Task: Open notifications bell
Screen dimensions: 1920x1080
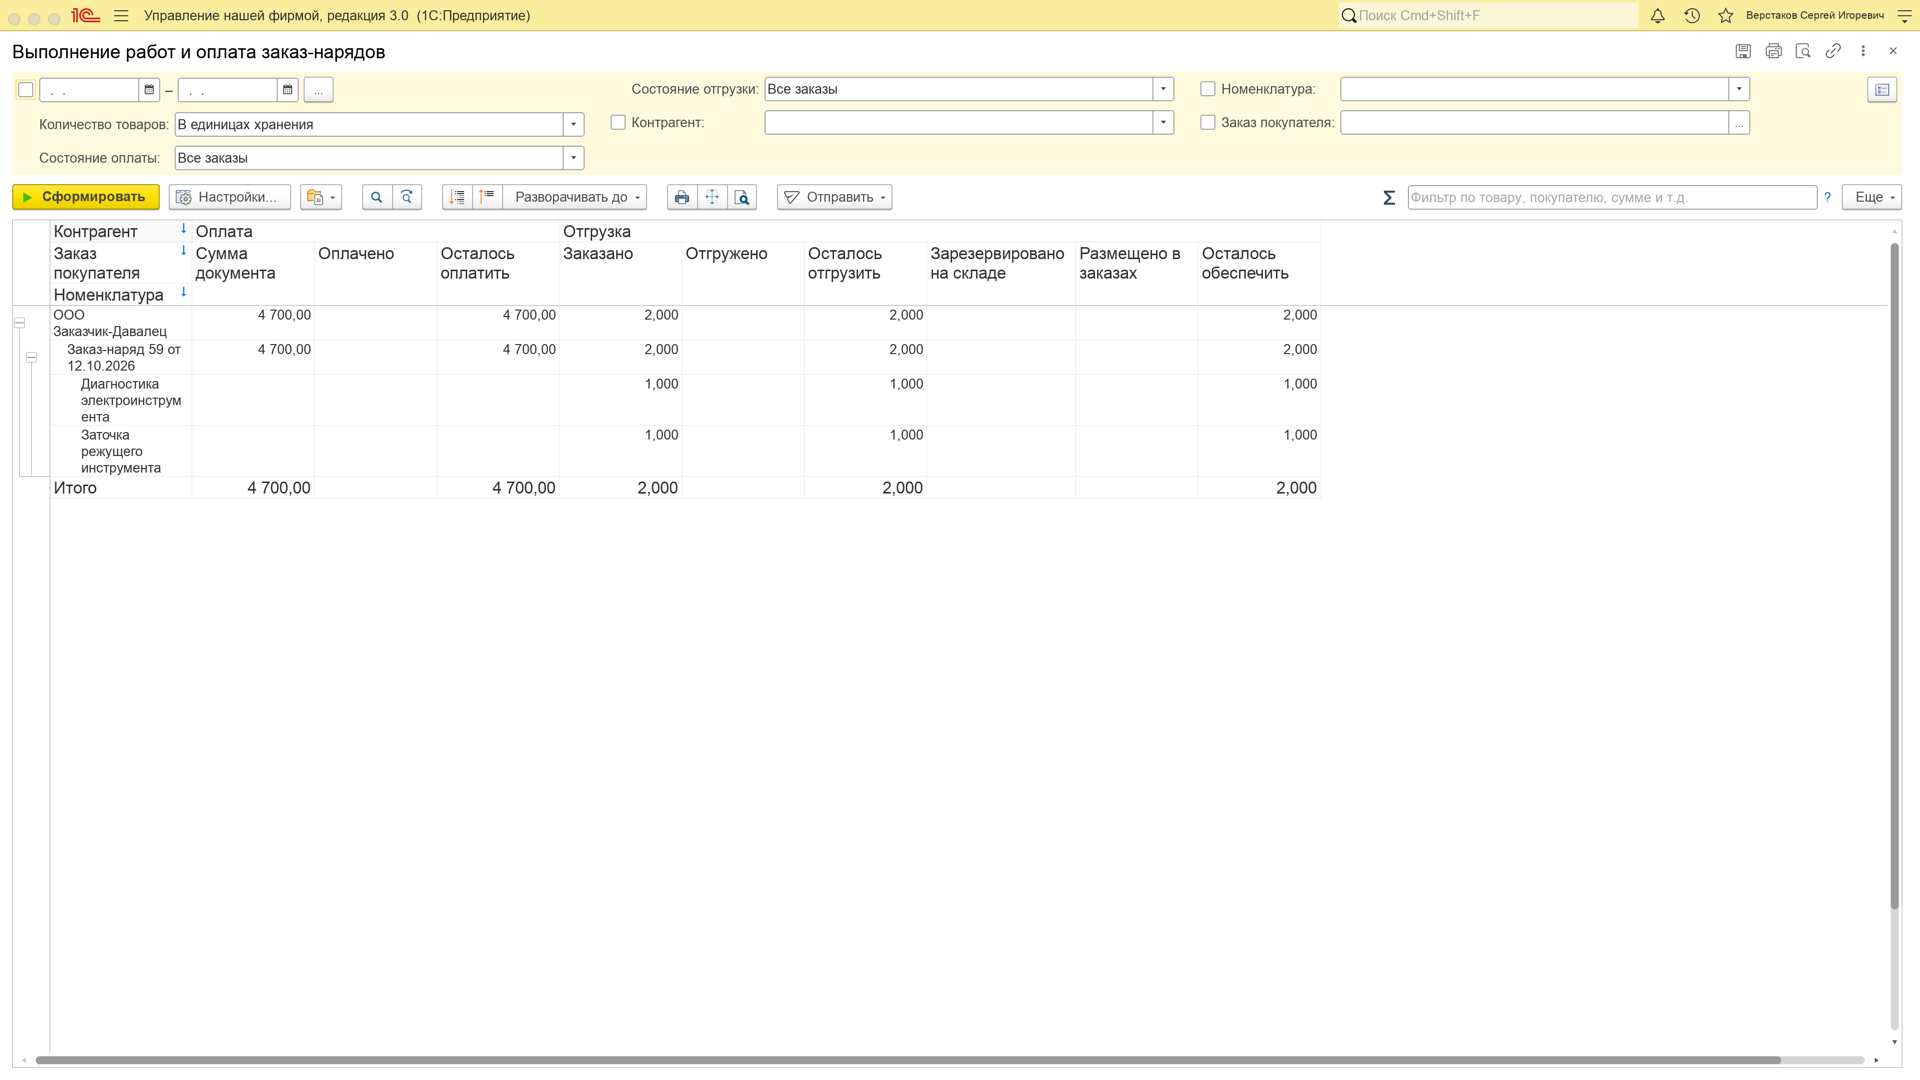Action: click(1657, 16)
